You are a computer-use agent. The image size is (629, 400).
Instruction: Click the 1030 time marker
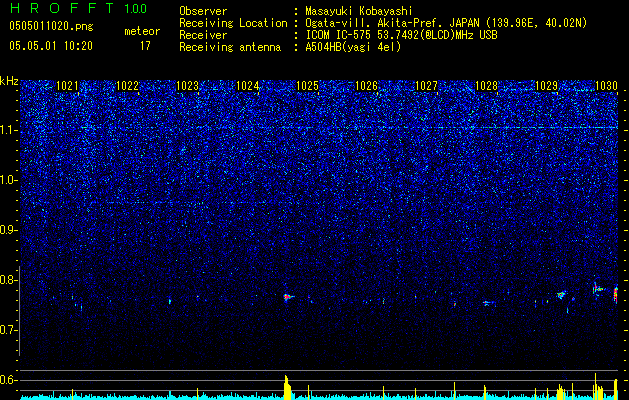point(607,86)
